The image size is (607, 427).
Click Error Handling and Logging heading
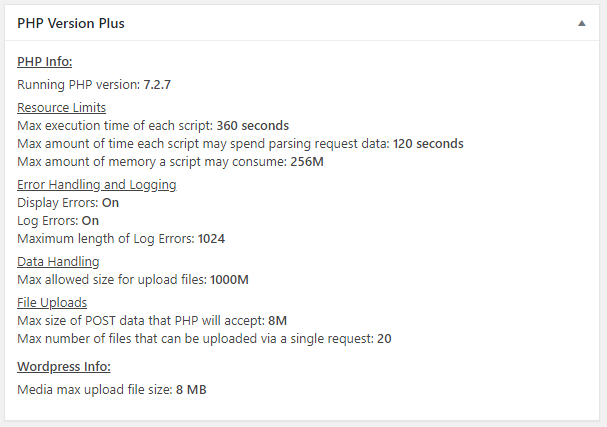pos(97,185)
